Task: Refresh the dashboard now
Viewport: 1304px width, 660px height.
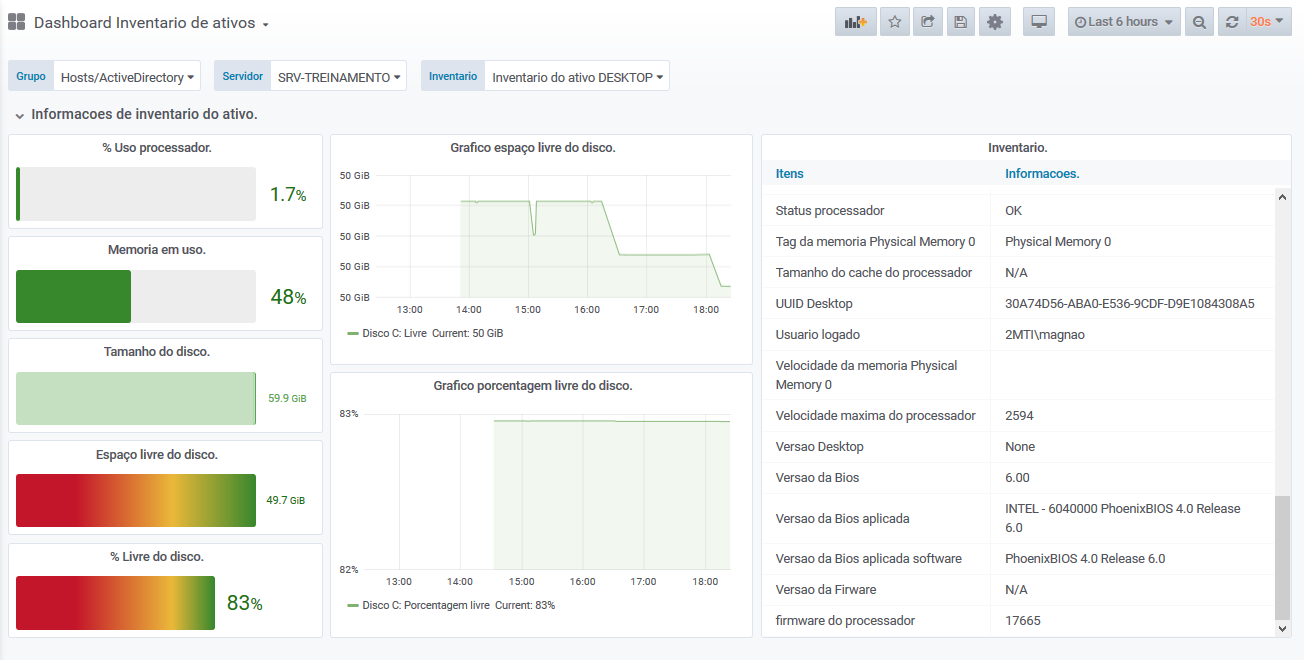Action: [1231, 22]
